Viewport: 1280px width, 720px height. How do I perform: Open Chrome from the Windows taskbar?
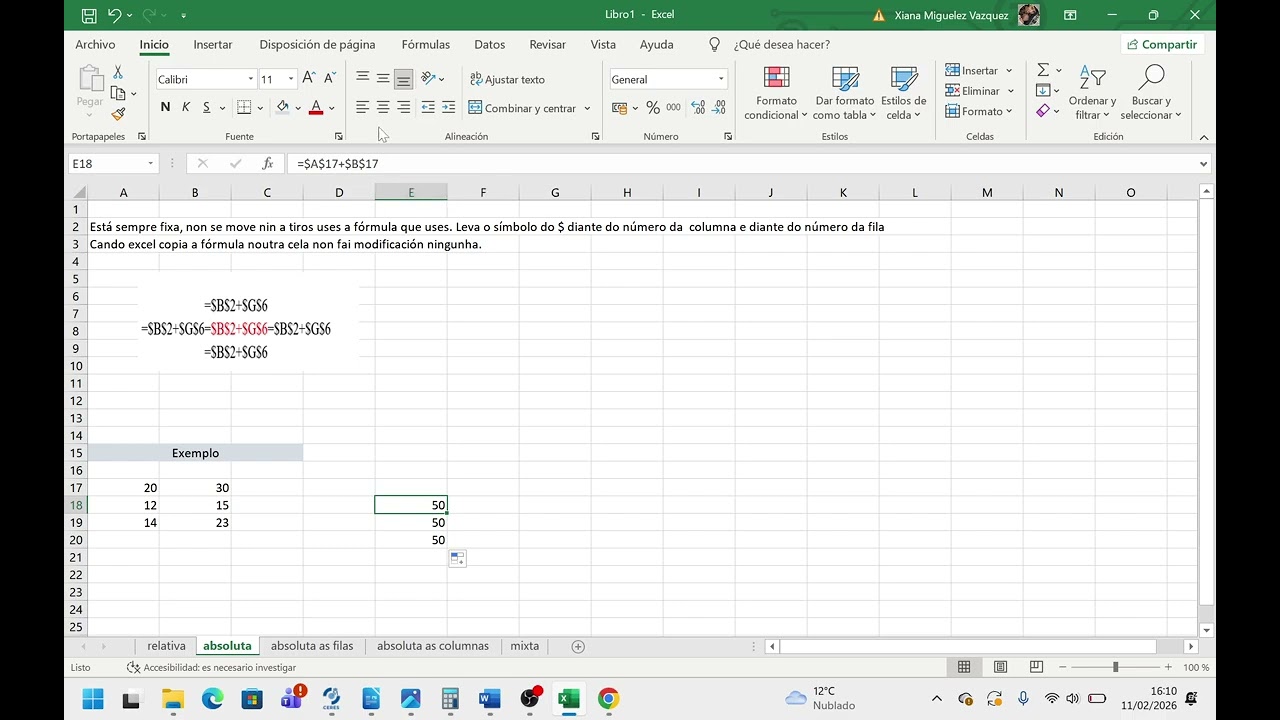608,698
